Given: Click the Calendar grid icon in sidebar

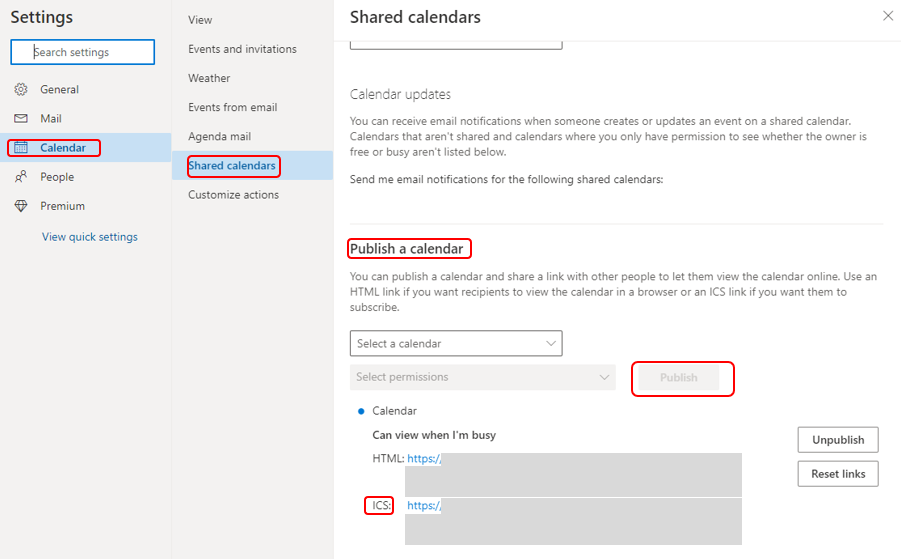Looking at the screenshot, I should click(20, 148).
